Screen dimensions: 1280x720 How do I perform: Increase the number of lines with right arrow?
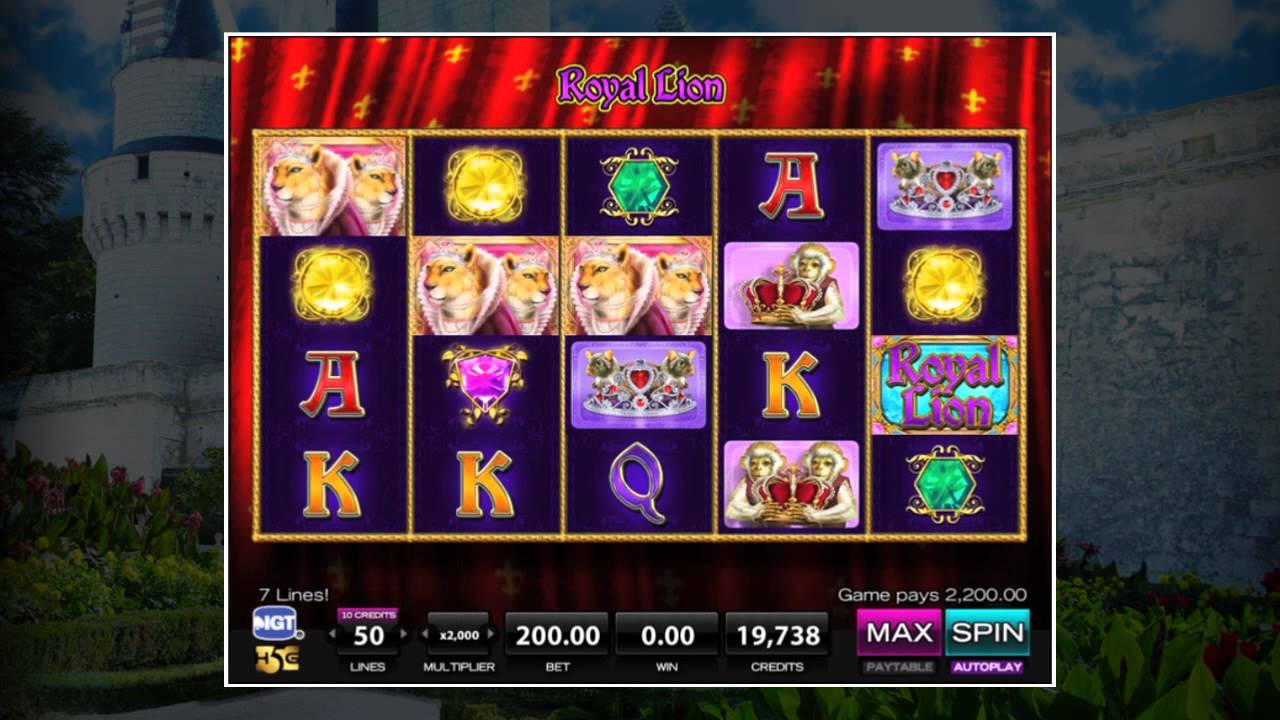point(404,634)
